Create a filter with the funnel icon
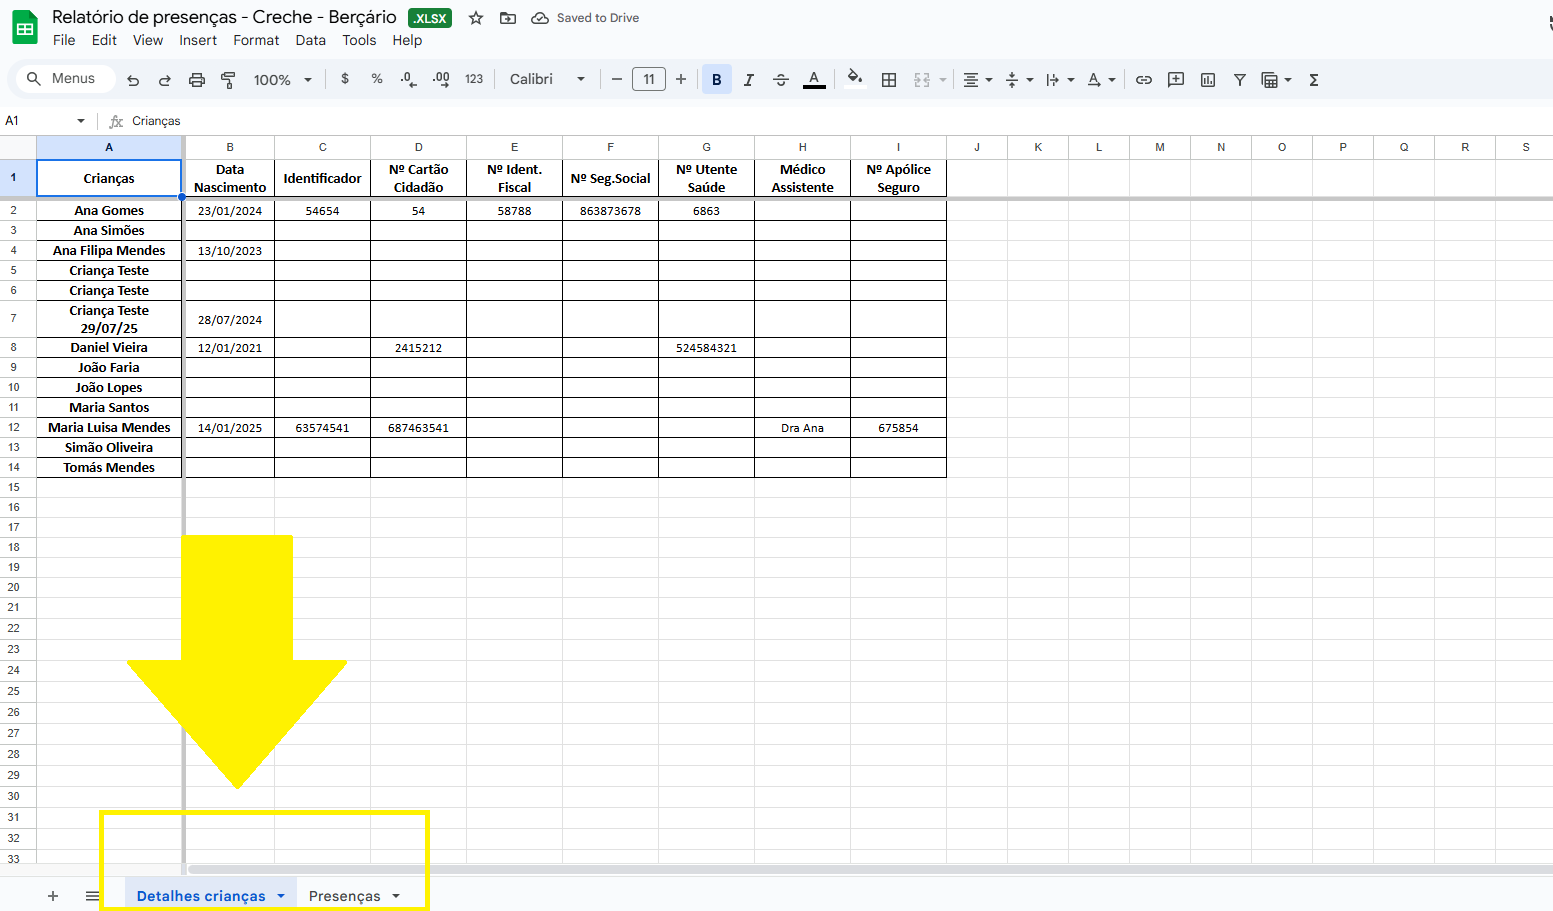1553x911 pixels. pyautogui.click(x=1240, y=79)
